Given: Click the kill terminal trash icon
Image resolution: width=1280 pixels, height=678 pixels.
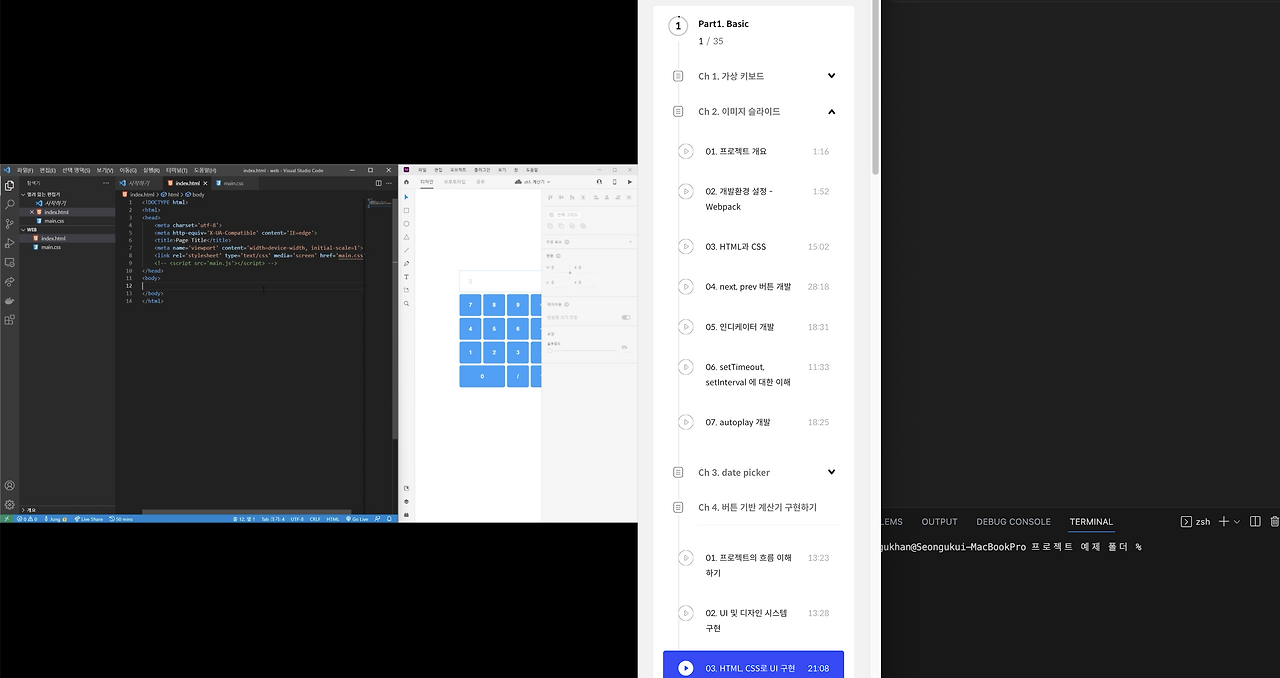Looking at the screenshot, I should (1274, 522).
